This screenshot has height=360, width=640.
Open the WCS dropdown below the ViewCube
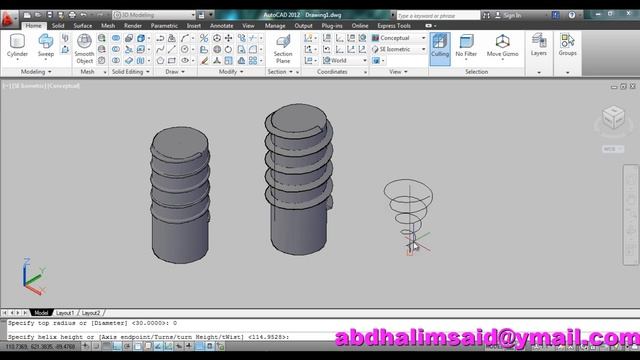(613, 149)
